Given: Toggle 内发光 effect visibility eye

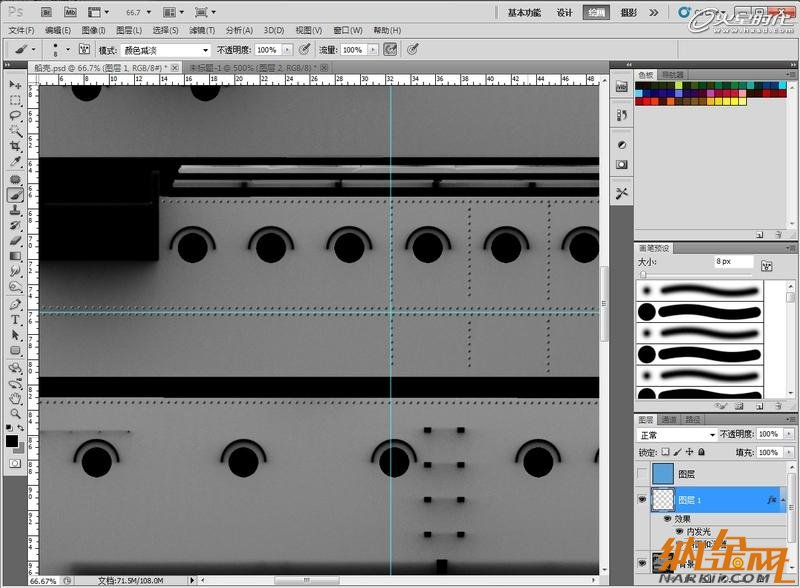Looking at the screenshot, I should [679, 531].
